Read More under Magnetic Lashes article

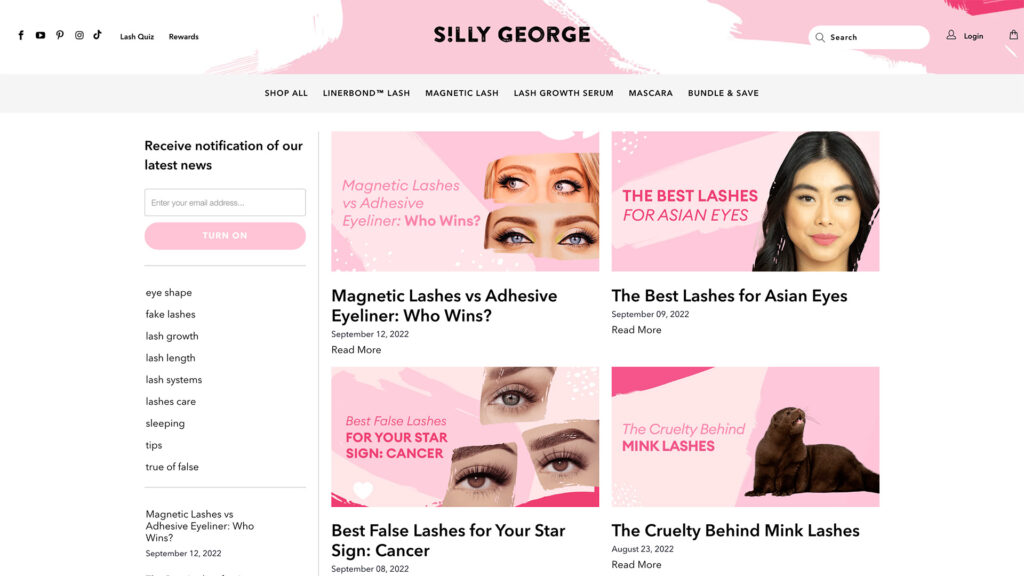point(356,350)
